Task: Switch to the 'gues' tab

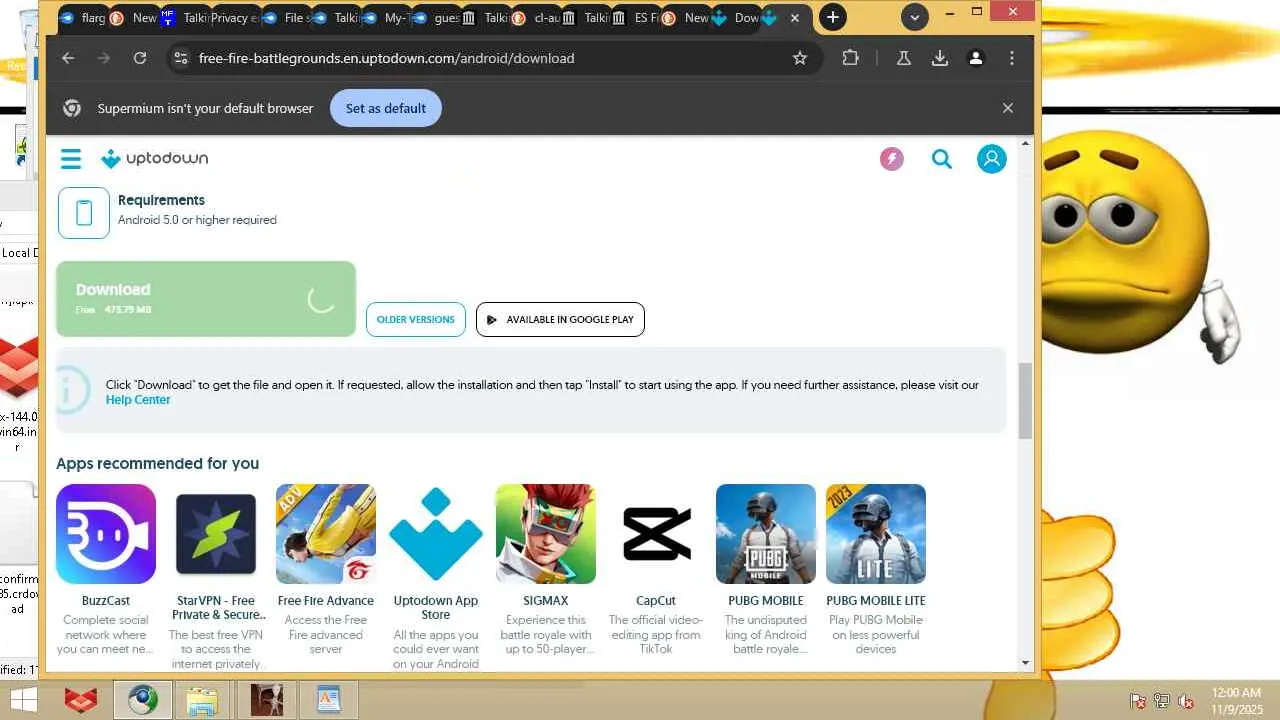Action: pos(435,18)
